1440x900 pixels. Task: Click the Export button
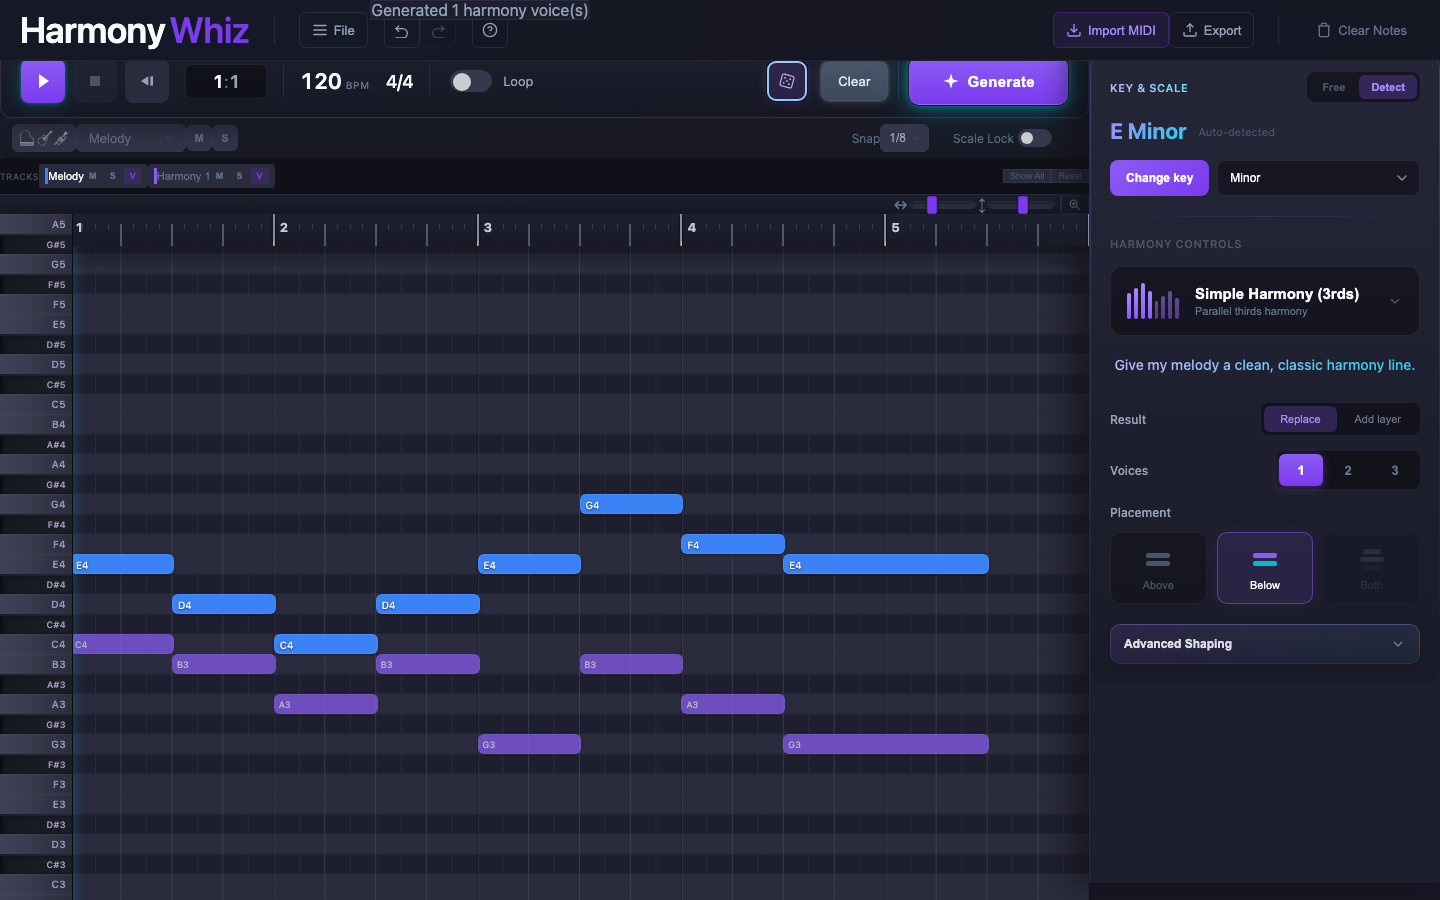[1212, 30]
